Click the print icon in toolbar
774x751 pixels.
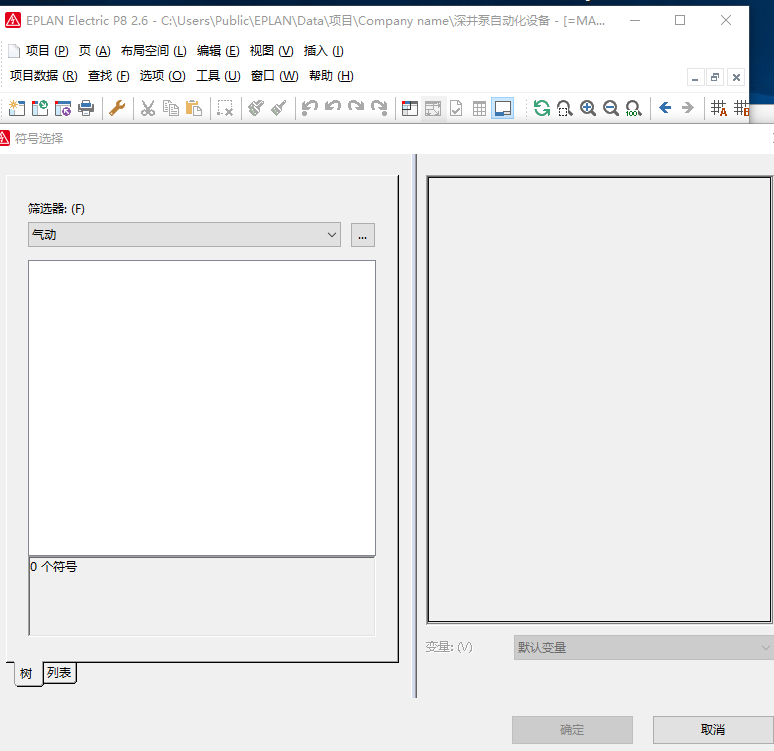click(x=86, y=108)
